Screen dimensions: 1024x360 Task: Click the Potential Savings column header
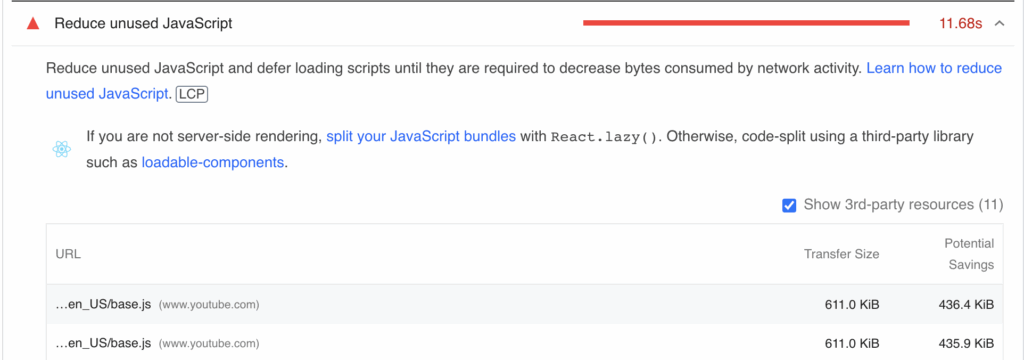point(969,254)
